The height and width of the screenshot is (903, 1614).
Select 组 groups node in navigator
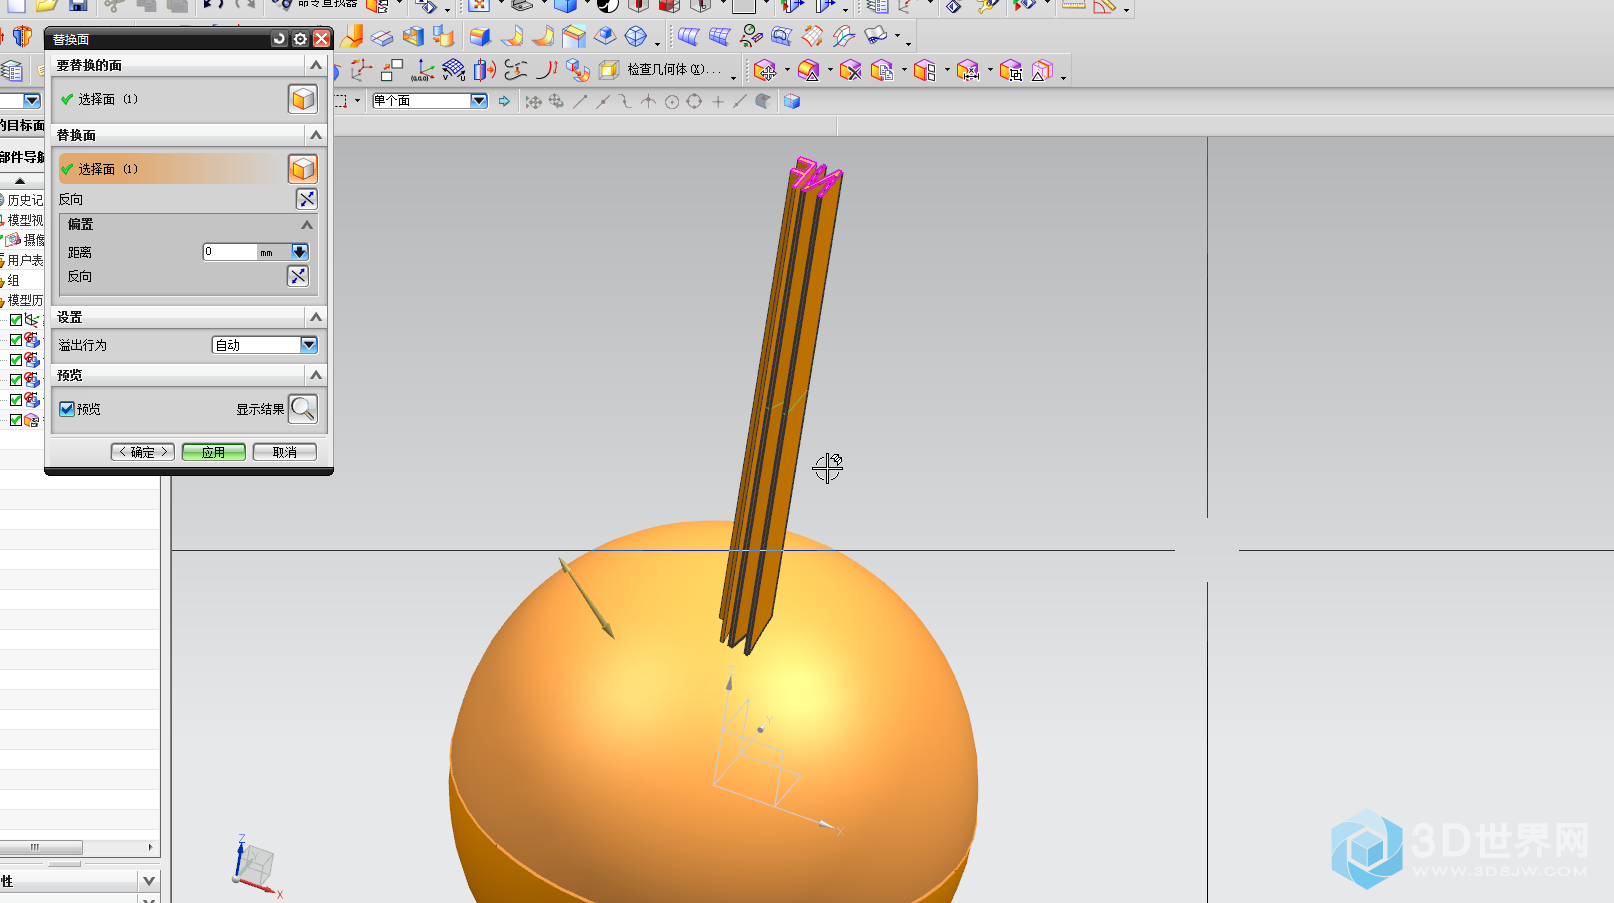pos(13,280)
